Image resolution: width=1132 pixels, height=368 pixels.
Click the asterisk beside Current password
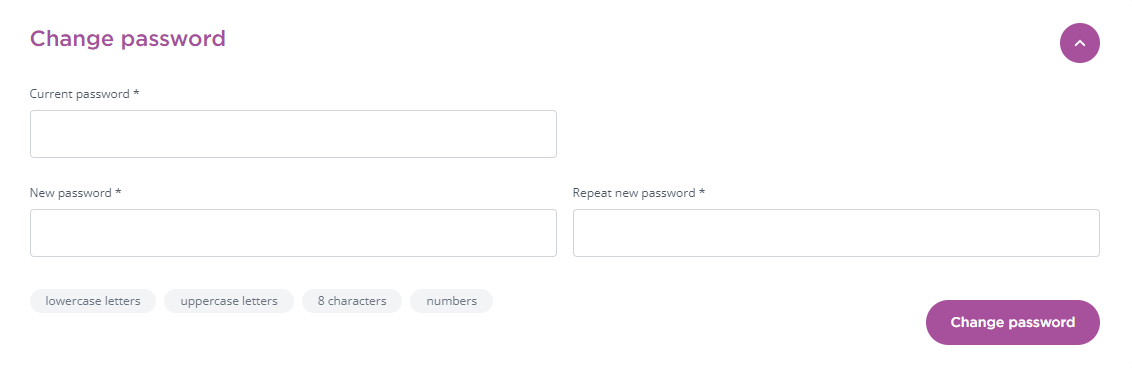[136, 93]
